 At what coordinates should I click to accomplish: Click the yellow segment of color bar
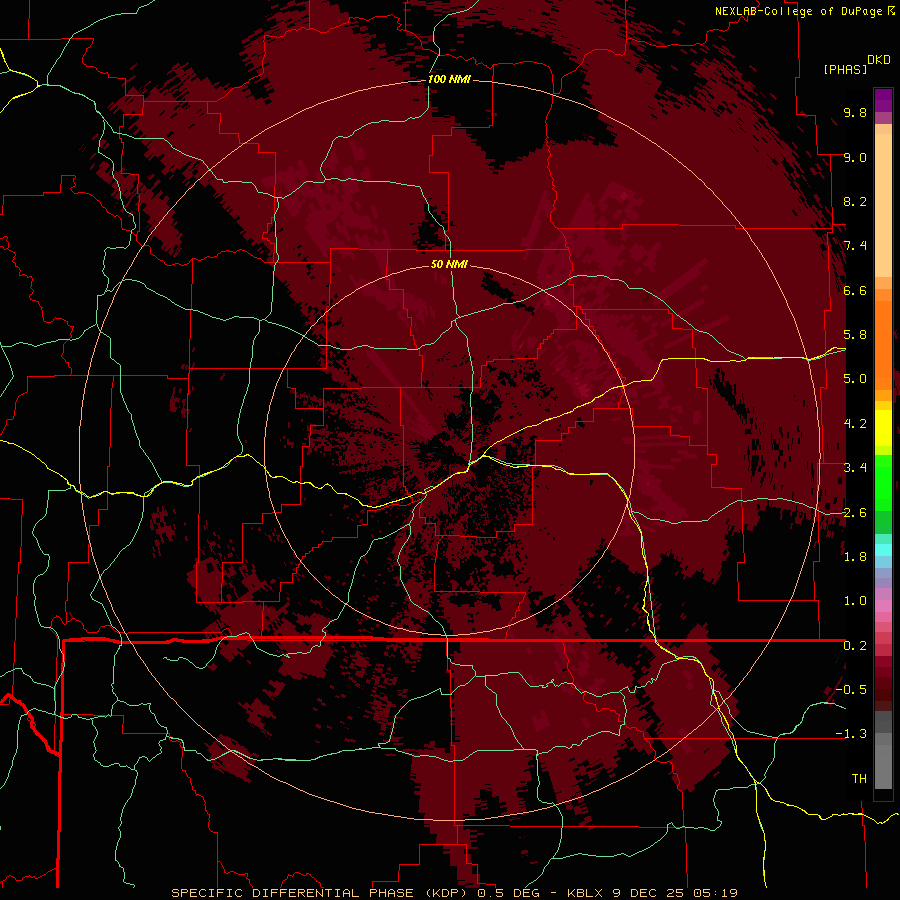pyautogui.click(x=883, y=428)
